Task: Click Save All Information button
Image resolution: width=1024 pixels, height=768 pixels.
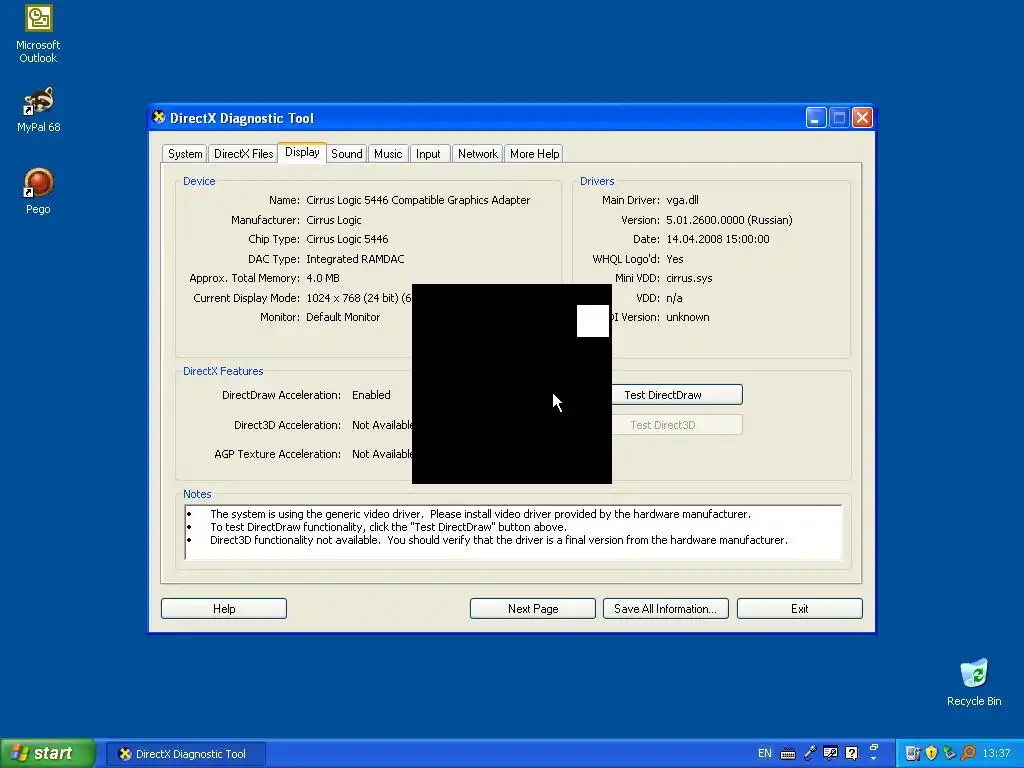Action: (x=665, y=609)
